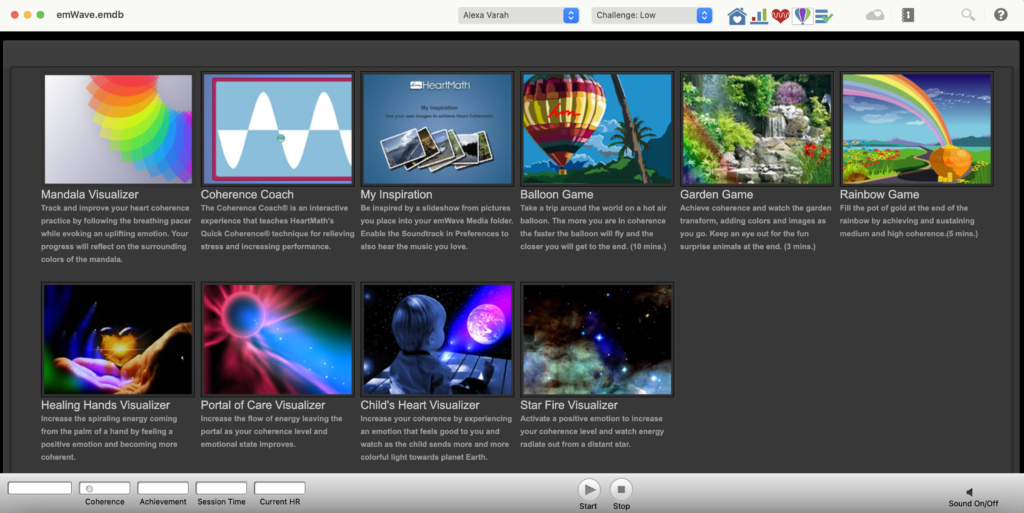The width and height of the screenshot is (1024, 513).
Task: Click the Current HR field
Action: coord(280,488)
